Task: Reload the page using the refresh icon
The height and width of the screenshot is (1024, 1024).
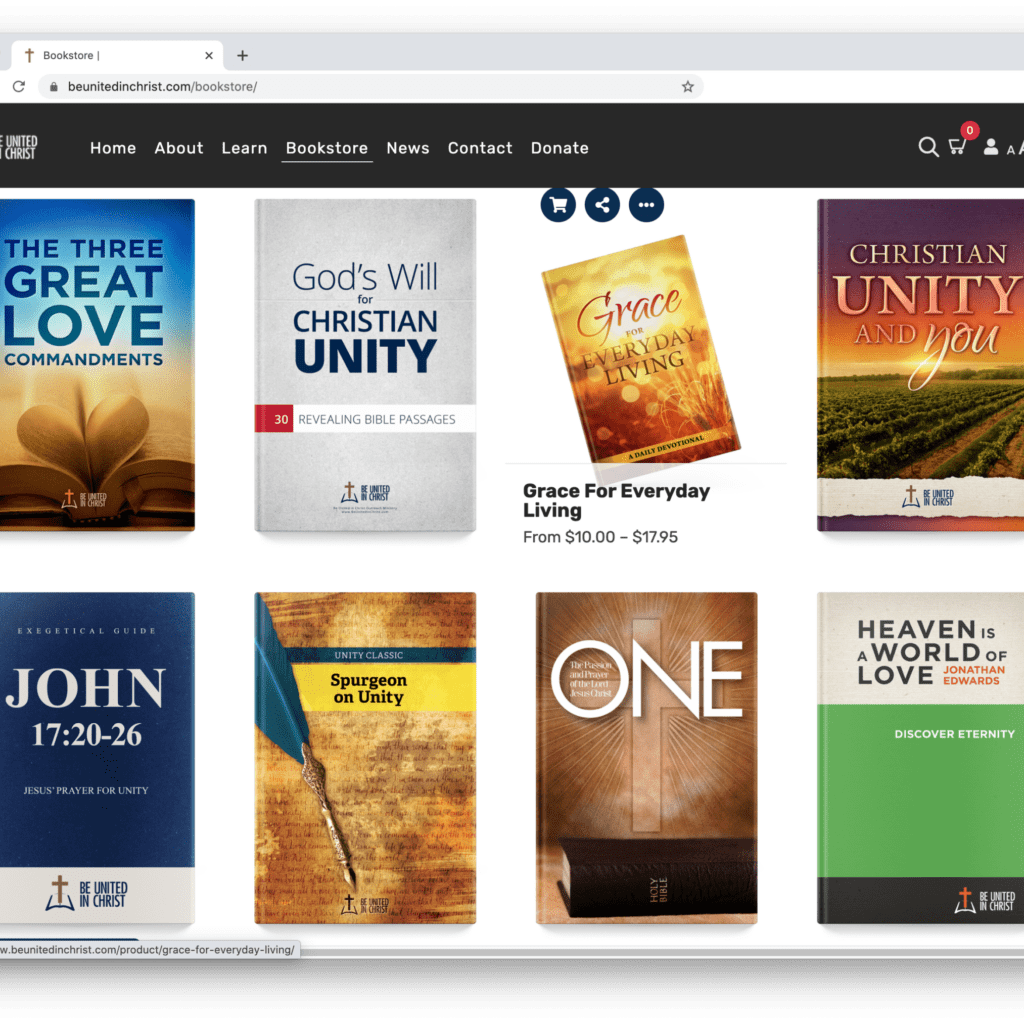Action: click(x=18, y=86)
